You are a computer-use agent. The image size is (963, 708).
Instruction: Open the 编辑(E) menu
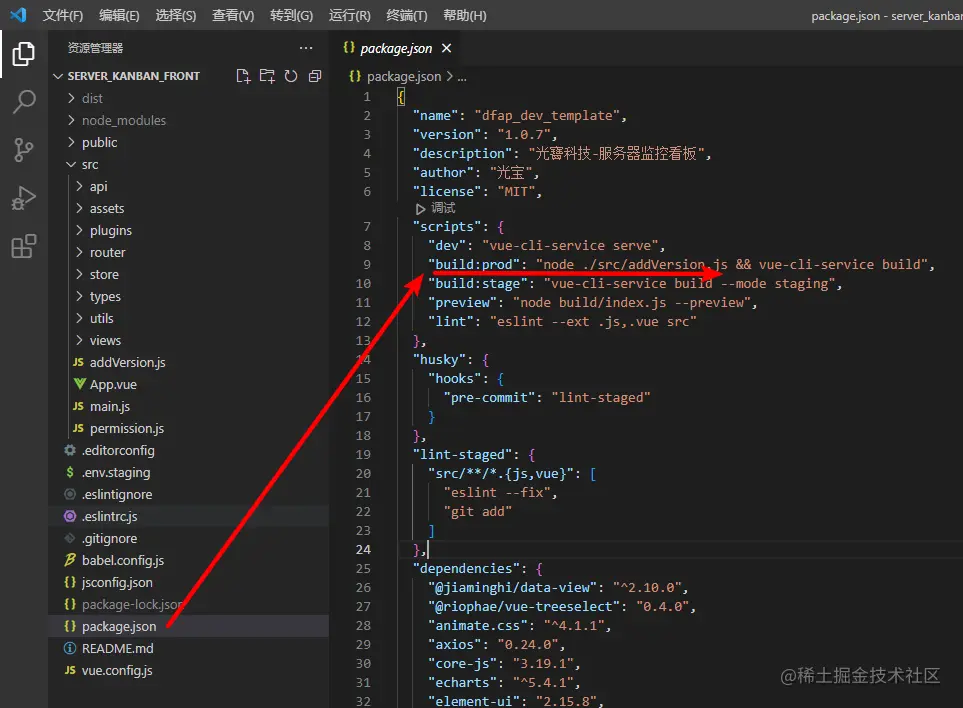click(x=119, y=15)
